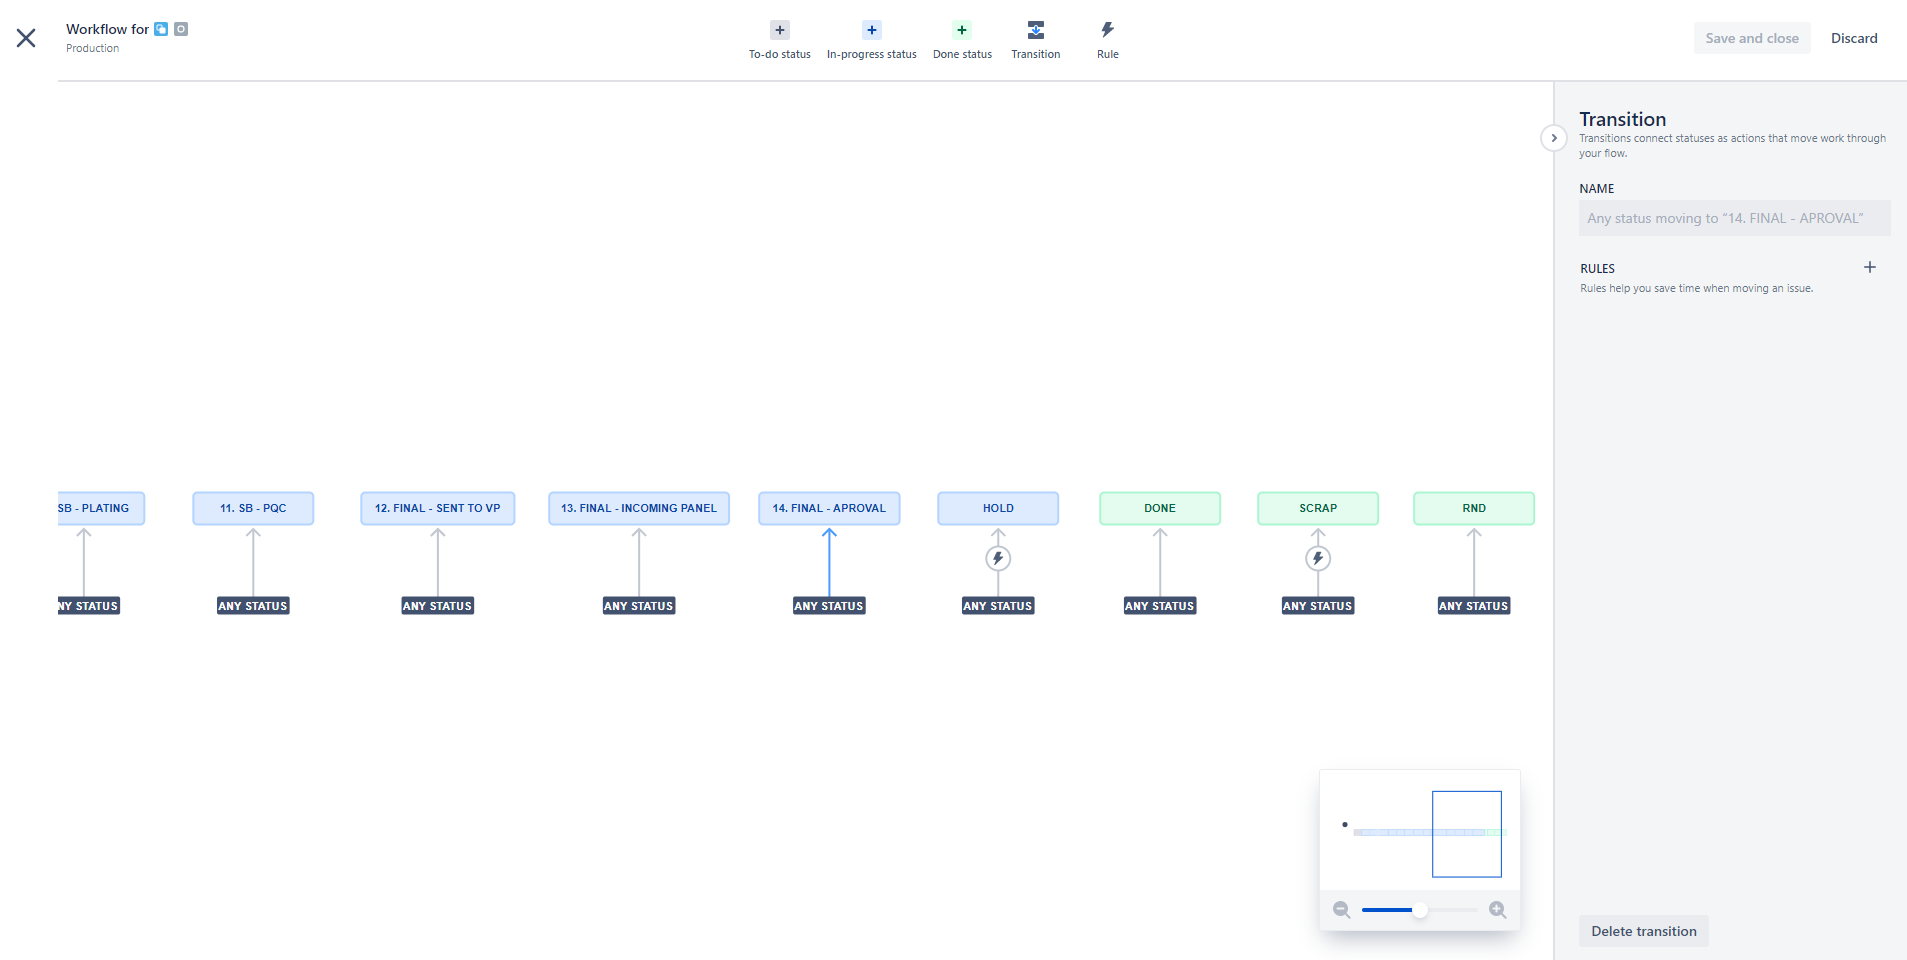This screenshot has height=960, width=1907.
Task: Click ANY STATUS under 14. FINAL - APROVAL
Action: [829, 606]
